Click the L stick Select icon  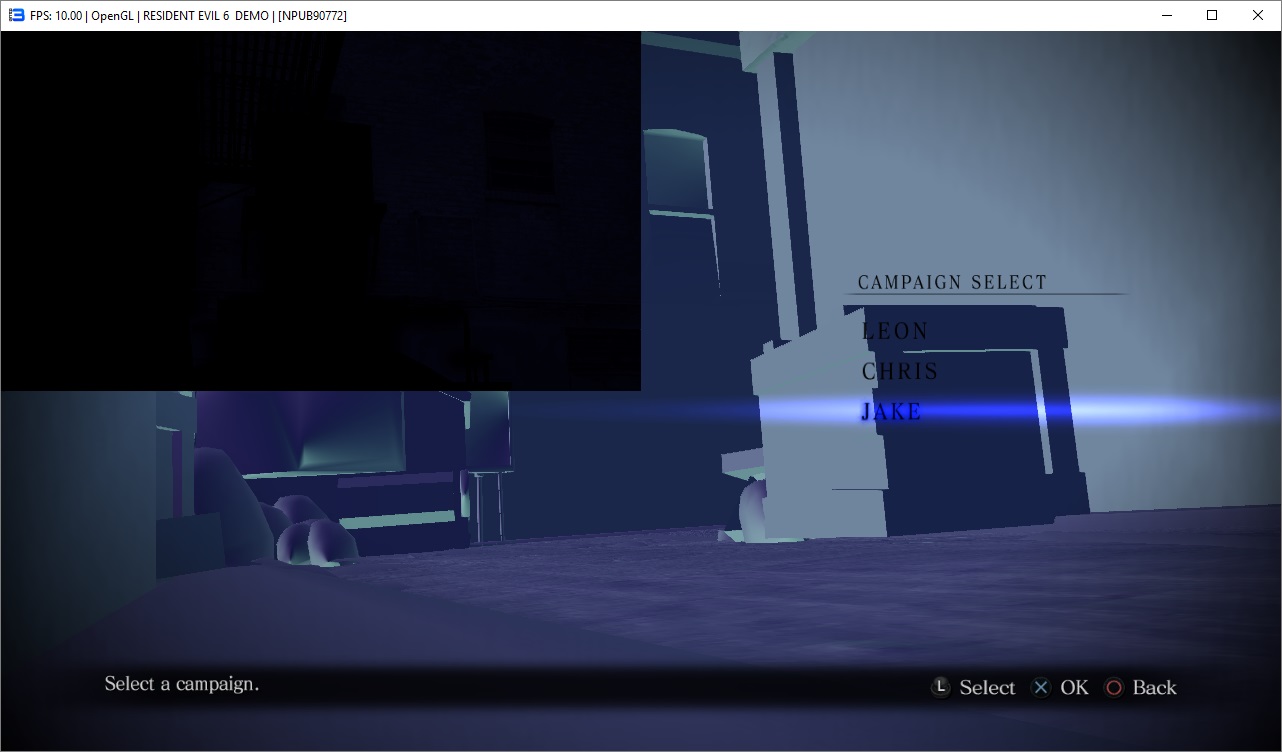pos(940,687)
